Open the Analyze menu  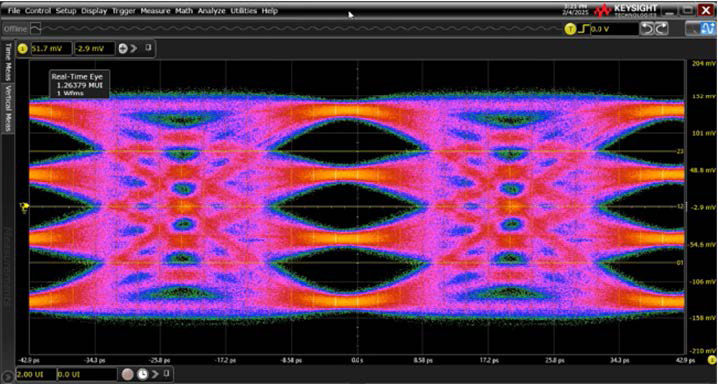tap(212, 11)
